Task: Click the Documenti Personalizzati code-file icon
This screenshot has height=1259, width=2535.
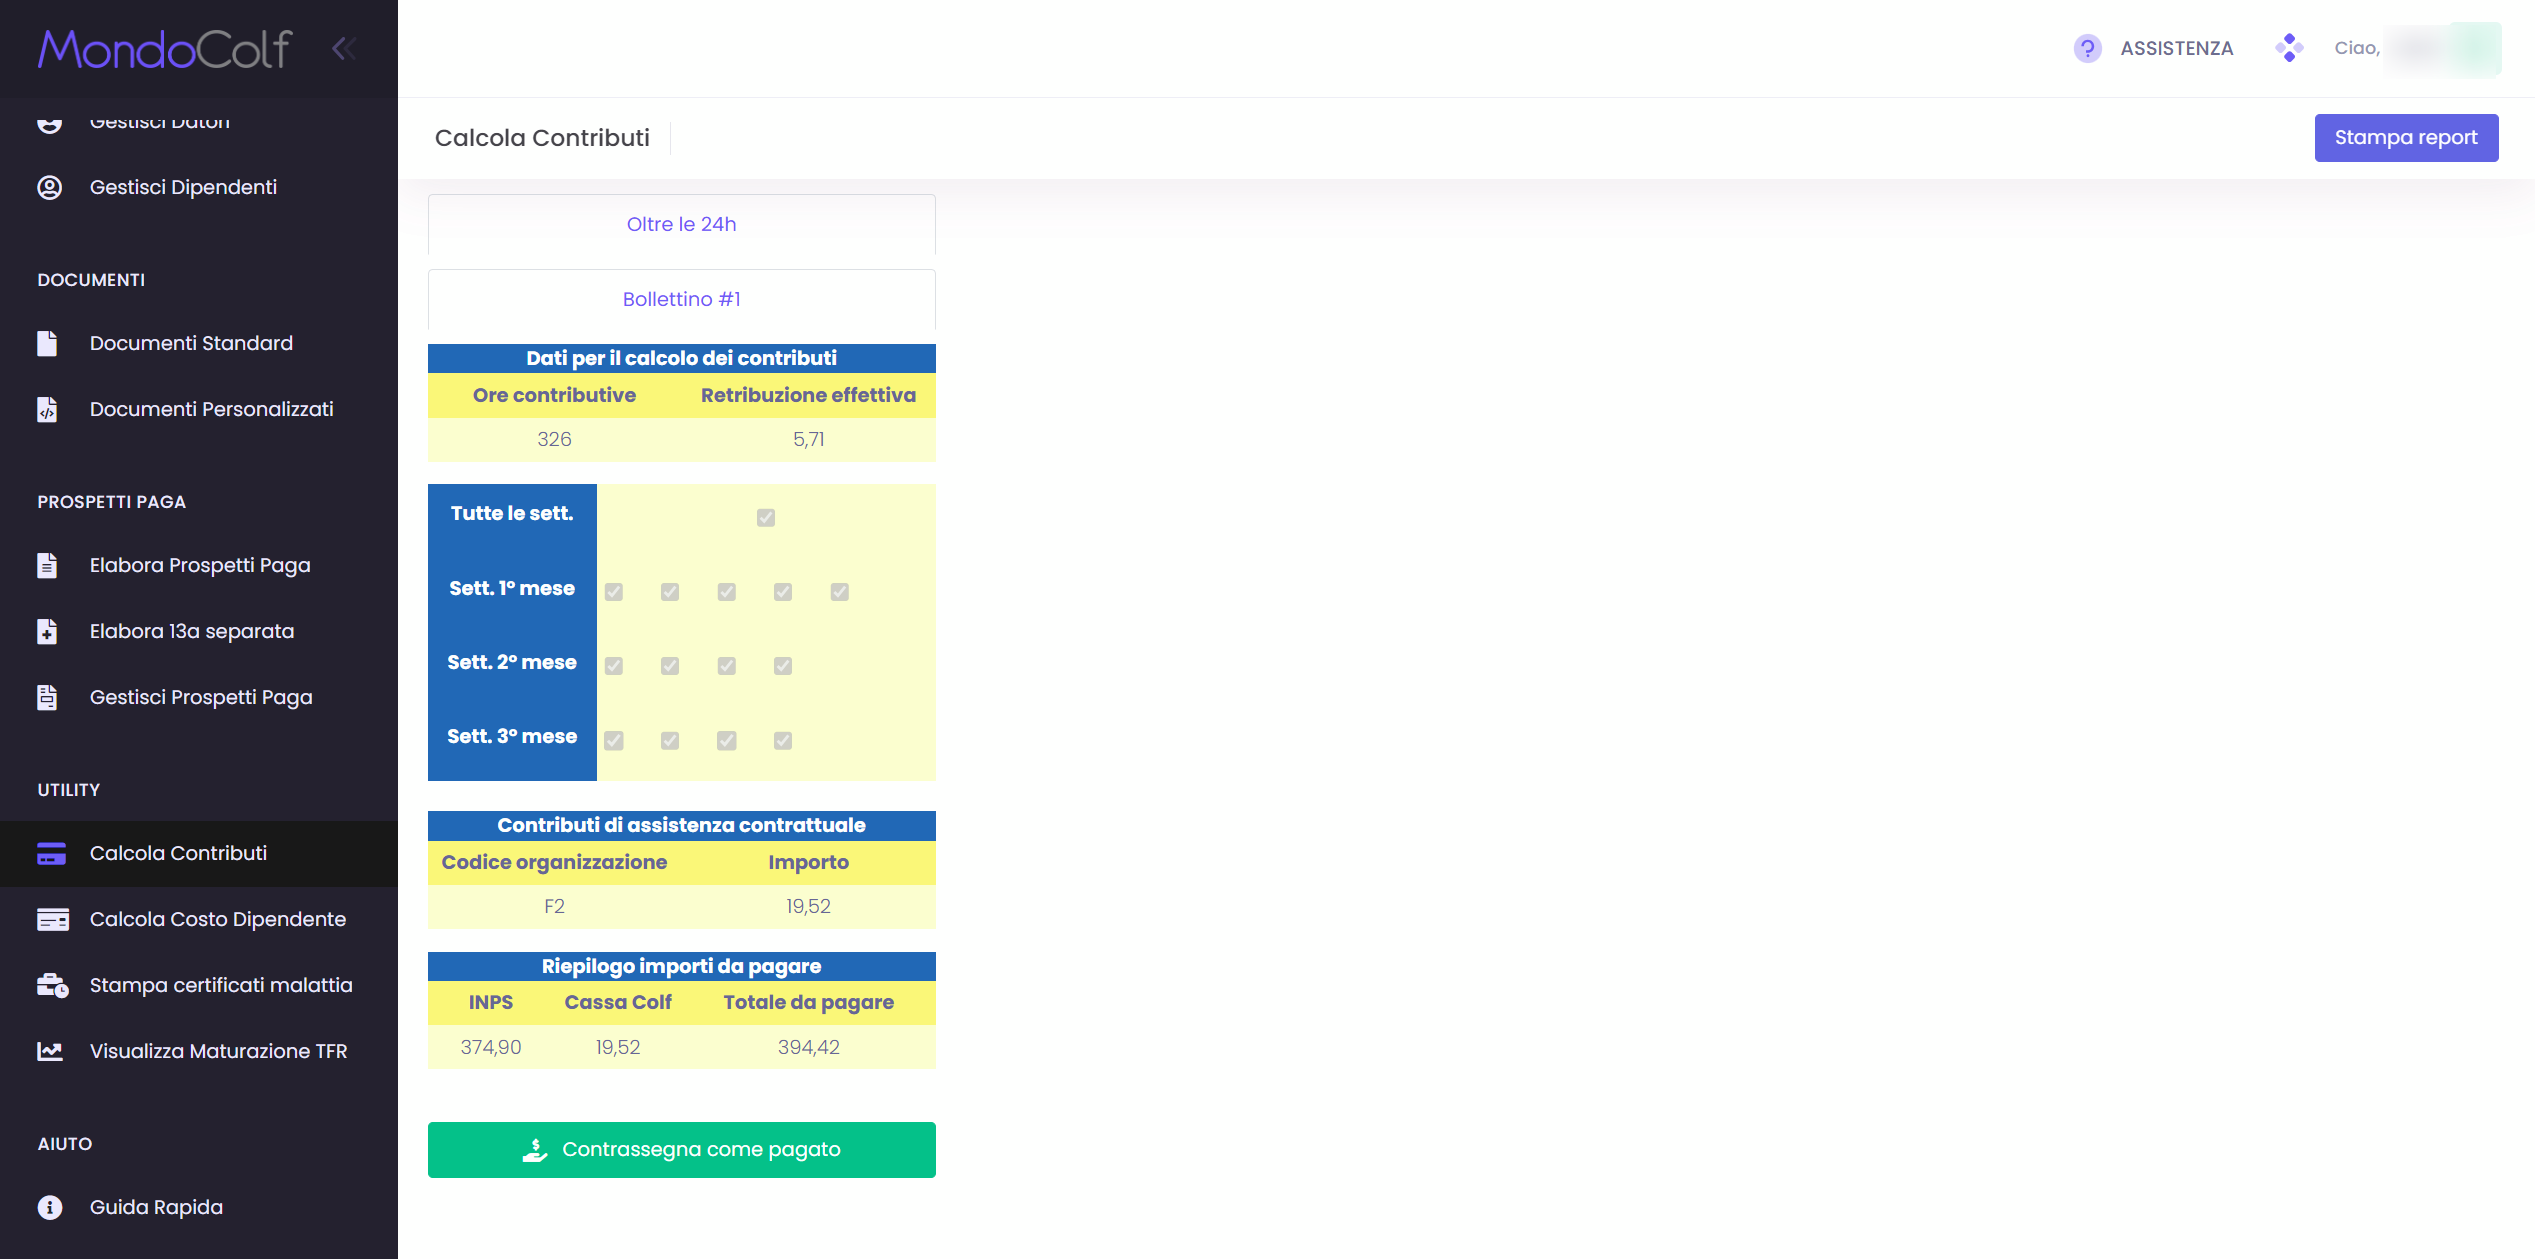Action: coord(47,409)
